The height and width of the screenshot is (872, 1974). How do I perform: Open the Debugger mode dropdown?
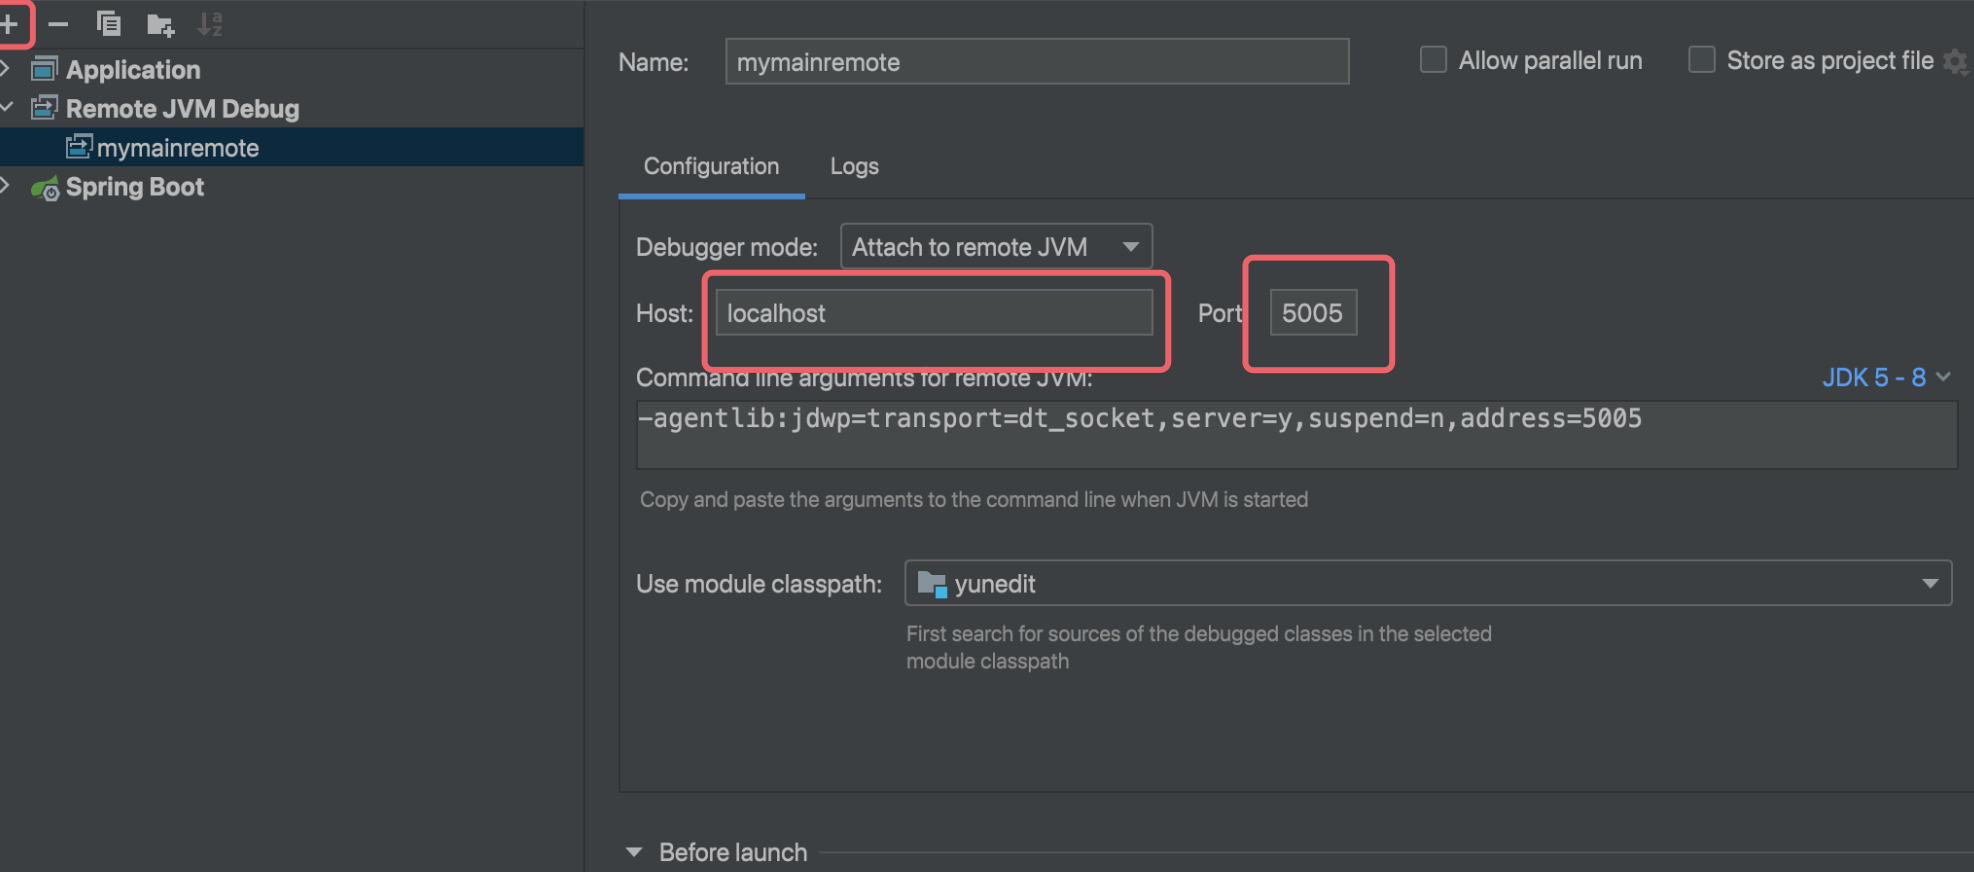click(996, 246)
